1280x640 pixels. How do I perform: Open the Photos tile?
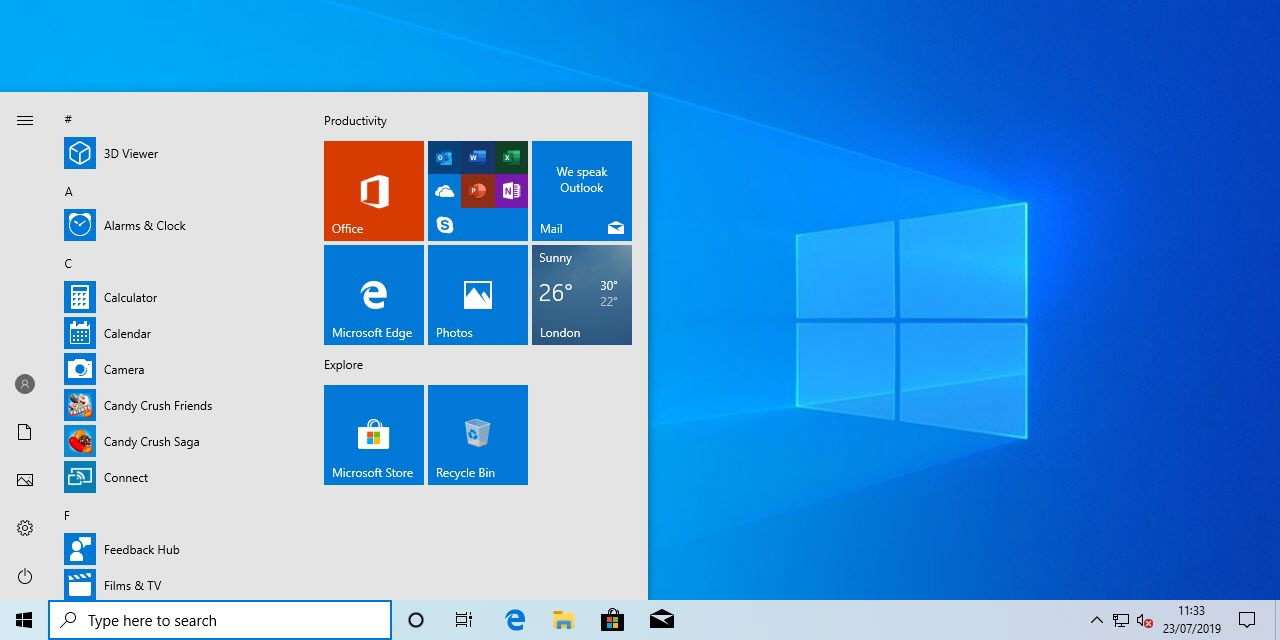click(477, 294)
